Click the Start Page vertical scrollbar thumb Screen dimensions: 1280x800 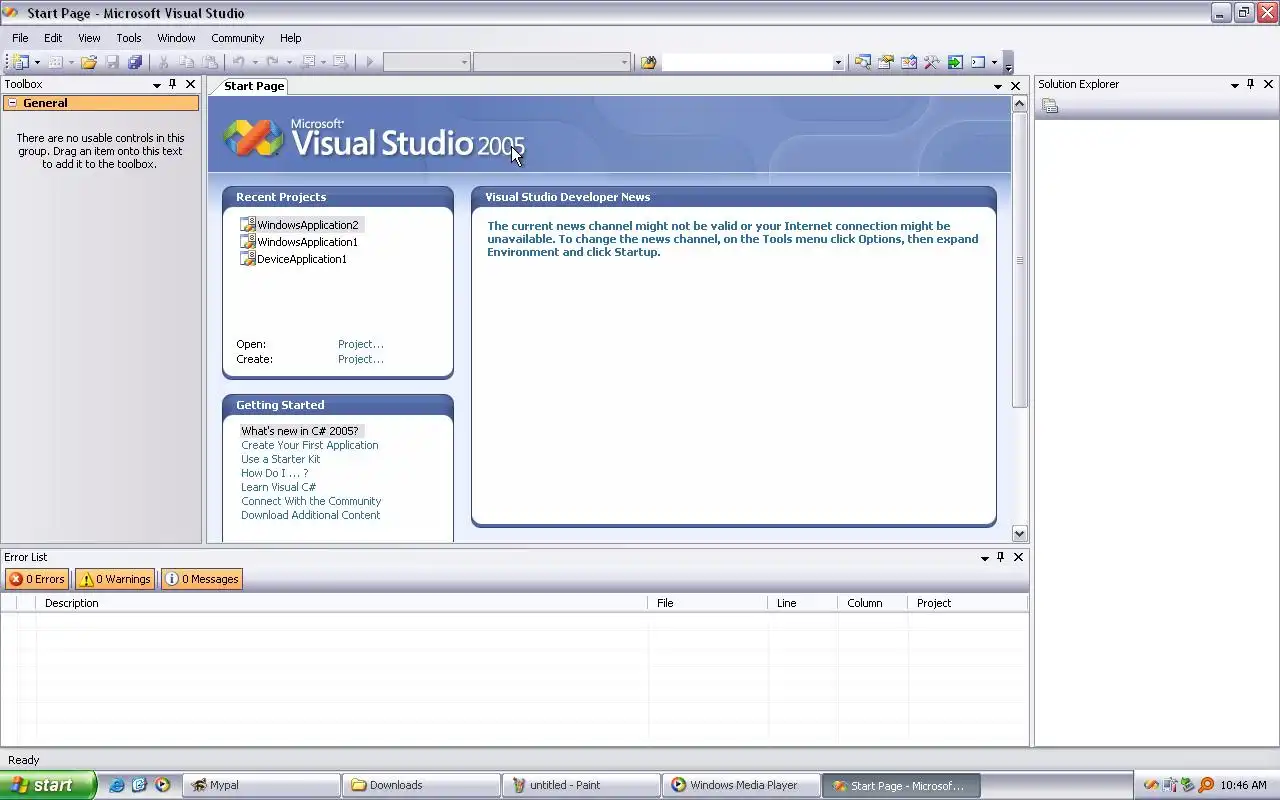pyautogui.click(x=1019, y=260)
